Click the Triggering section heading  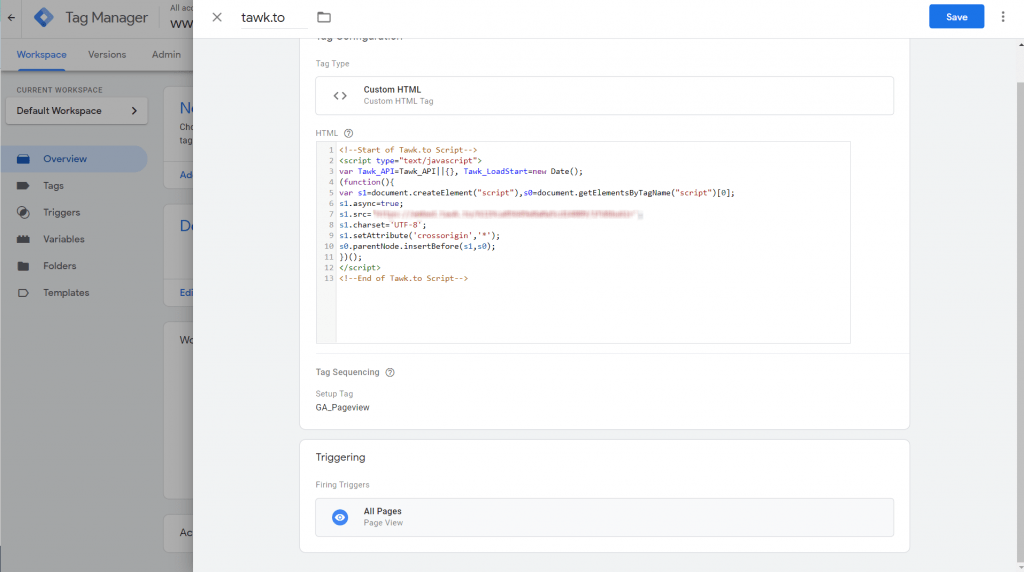click(x=340, y=457)
